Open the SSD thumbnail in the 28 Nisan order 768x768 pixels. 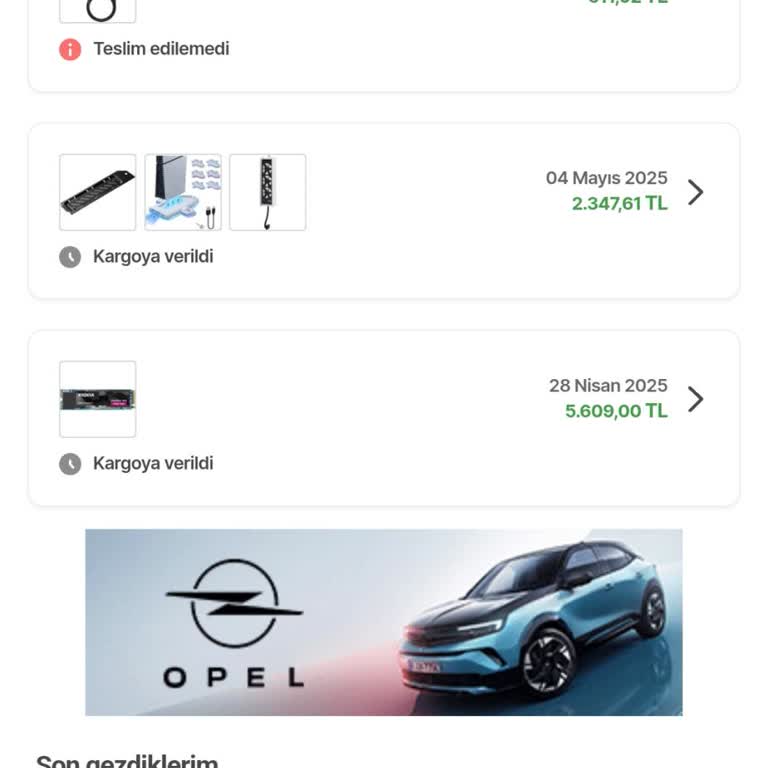point(98,400)
